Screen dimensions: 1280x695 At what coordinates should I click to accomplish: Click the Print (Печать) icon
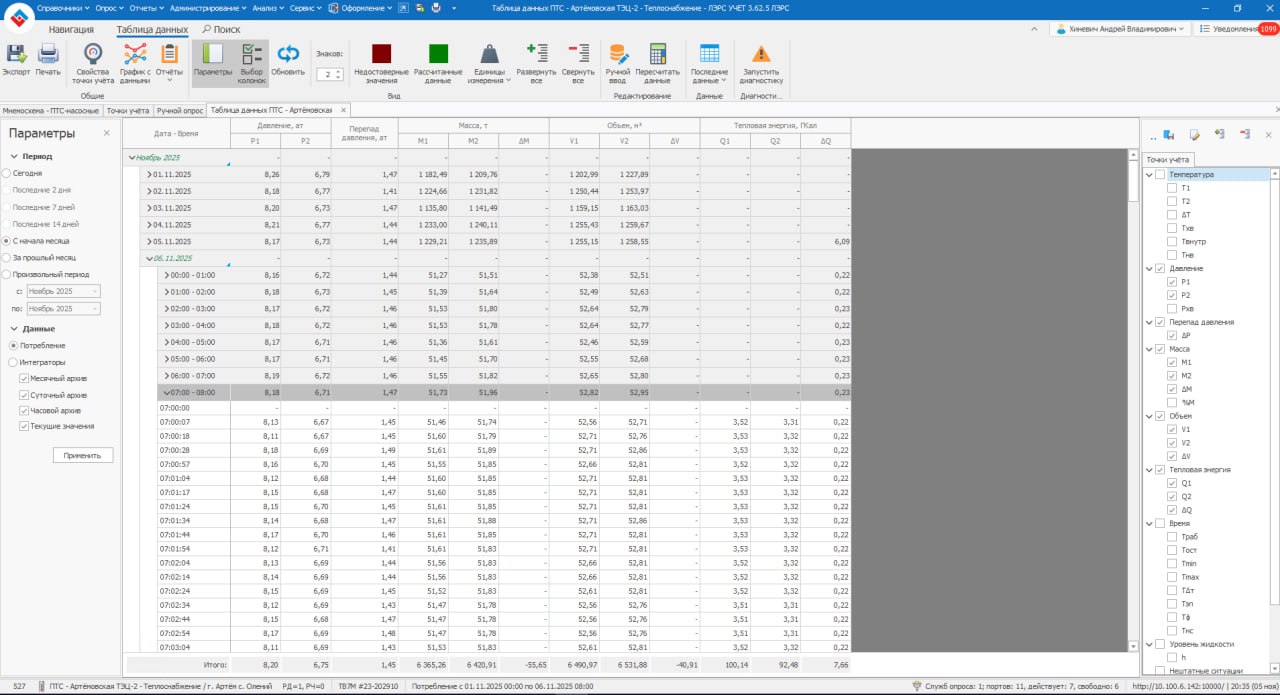click(48, 55)
